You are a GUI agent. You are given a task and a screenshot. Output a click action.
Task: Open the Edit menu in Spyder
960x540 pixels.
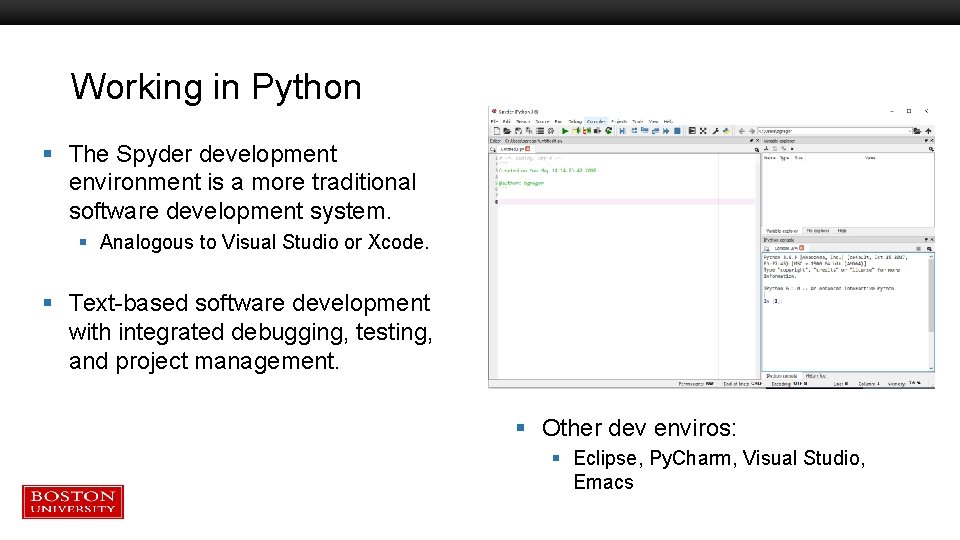506,121
